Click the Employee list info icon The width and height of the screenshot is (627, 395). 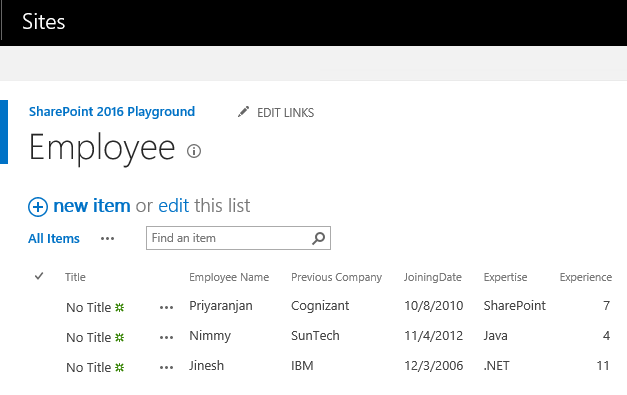194,151
